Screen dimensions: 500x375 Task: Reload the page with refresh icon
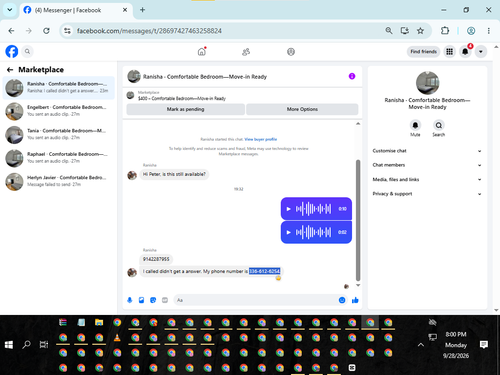46,31
